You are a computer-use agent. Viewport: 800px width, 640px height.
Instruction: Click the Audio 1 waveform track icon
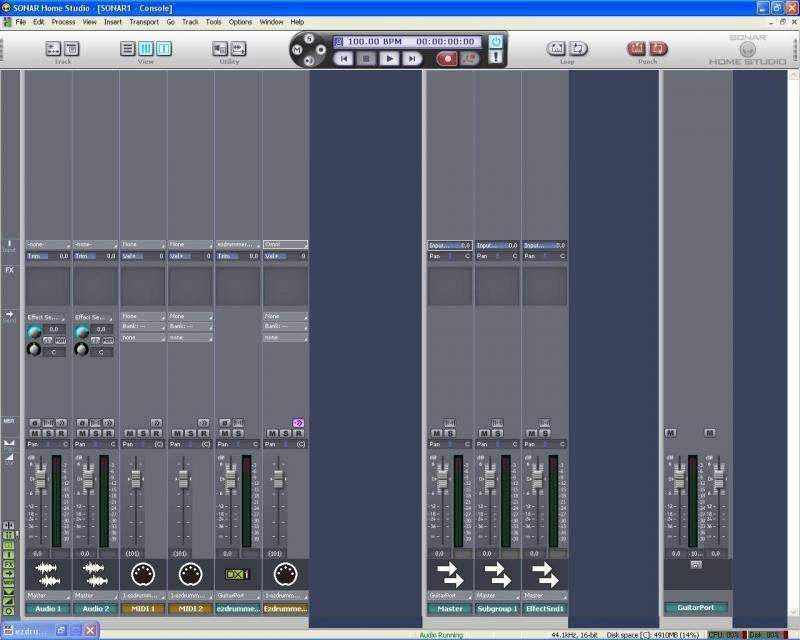coord(47,574)
